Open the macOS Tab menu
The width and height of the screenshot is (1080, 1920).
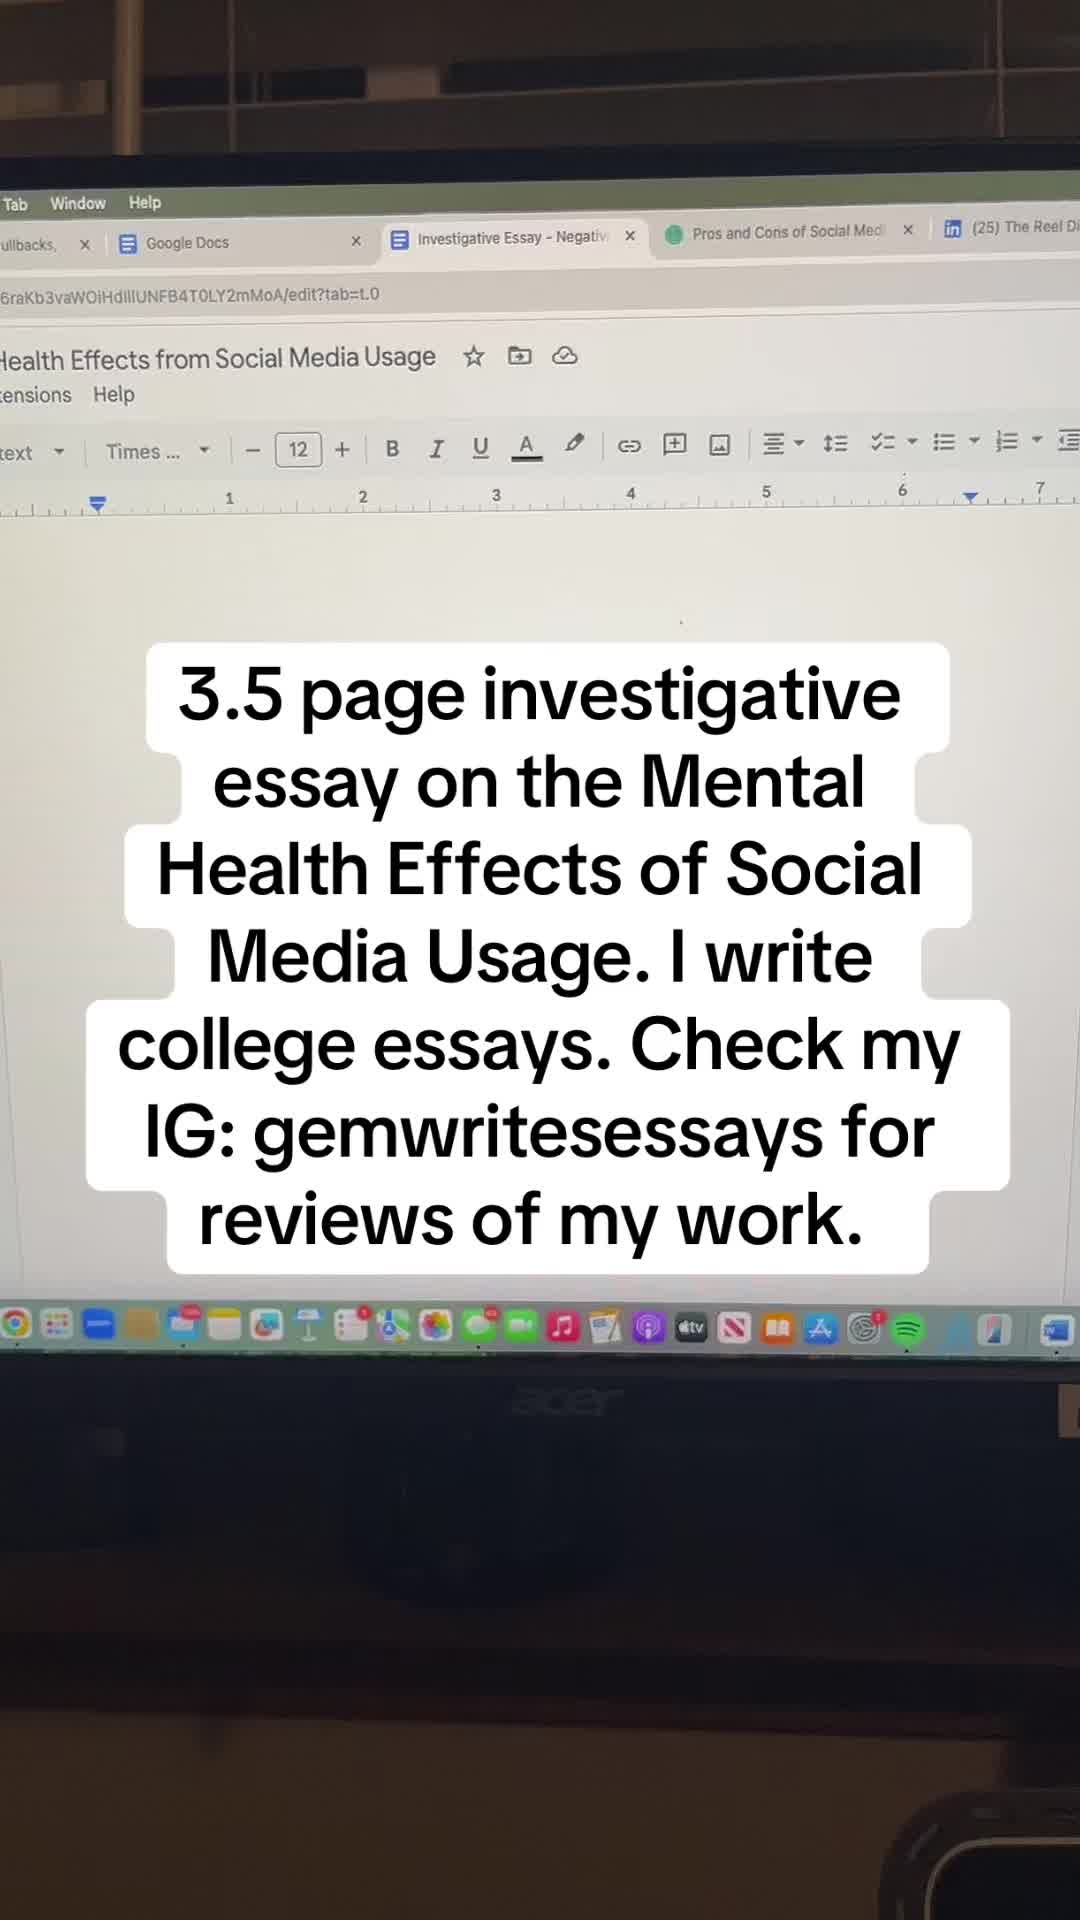tap(15, 204)
